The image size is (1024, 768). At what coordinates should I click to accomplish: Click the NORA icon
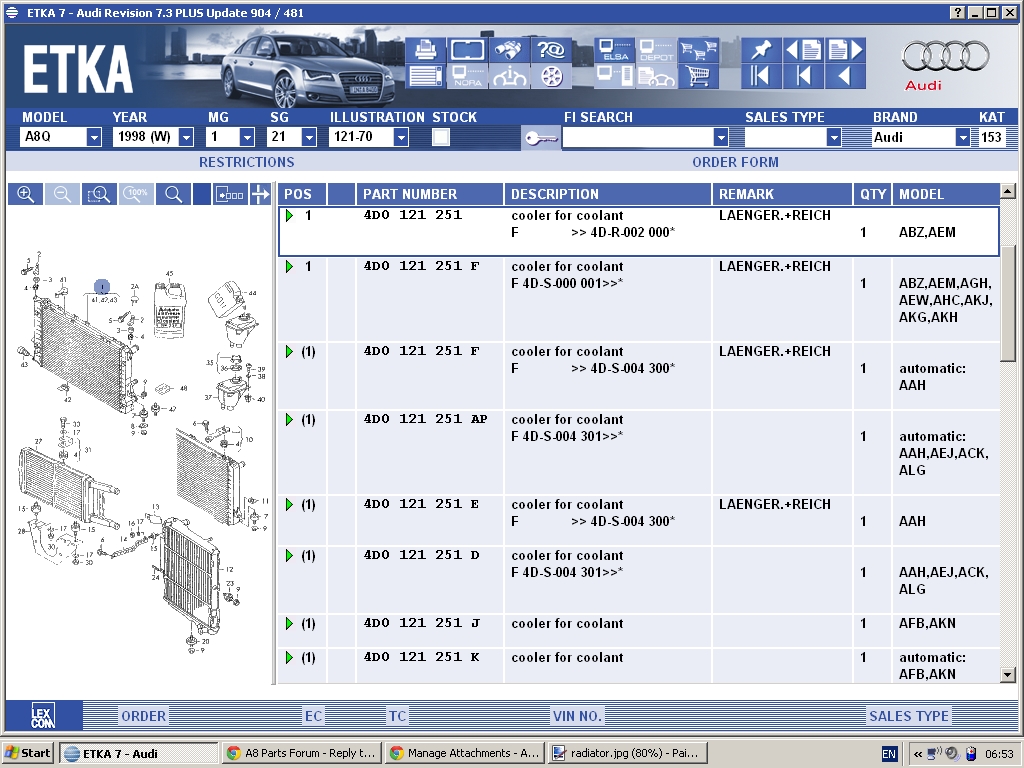click(468, 76)
